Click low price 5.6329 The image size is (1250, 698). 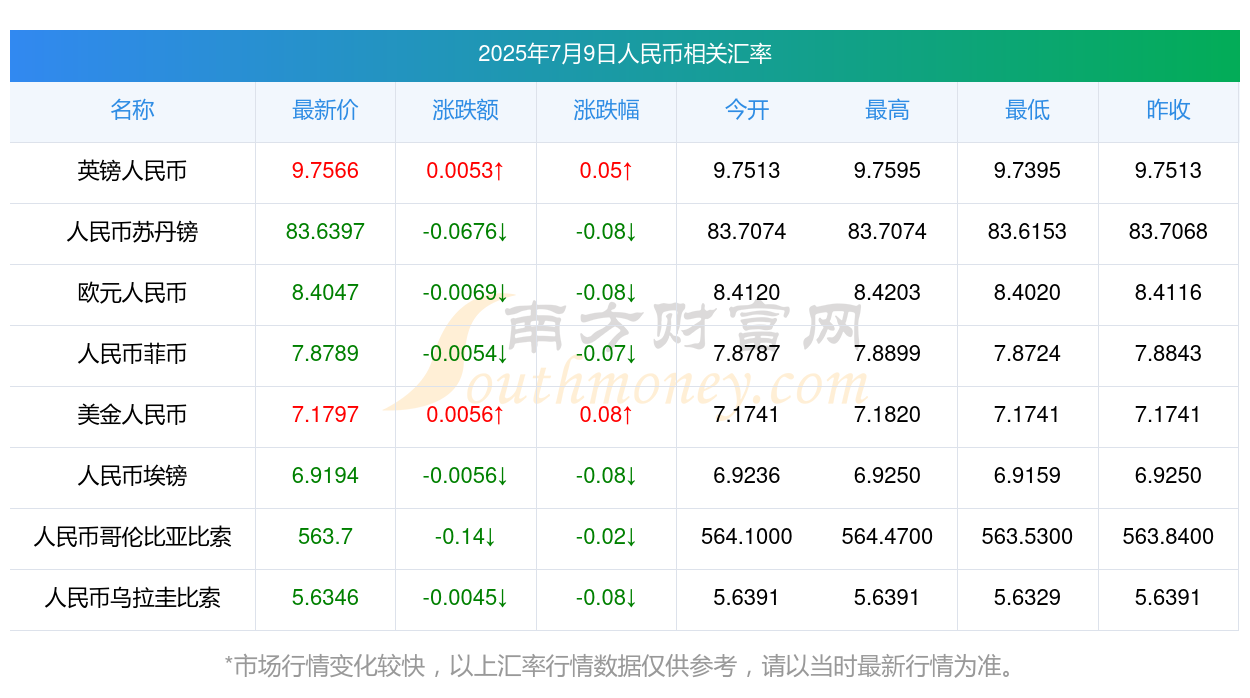pyautogui.click(x=1028, y=598)
